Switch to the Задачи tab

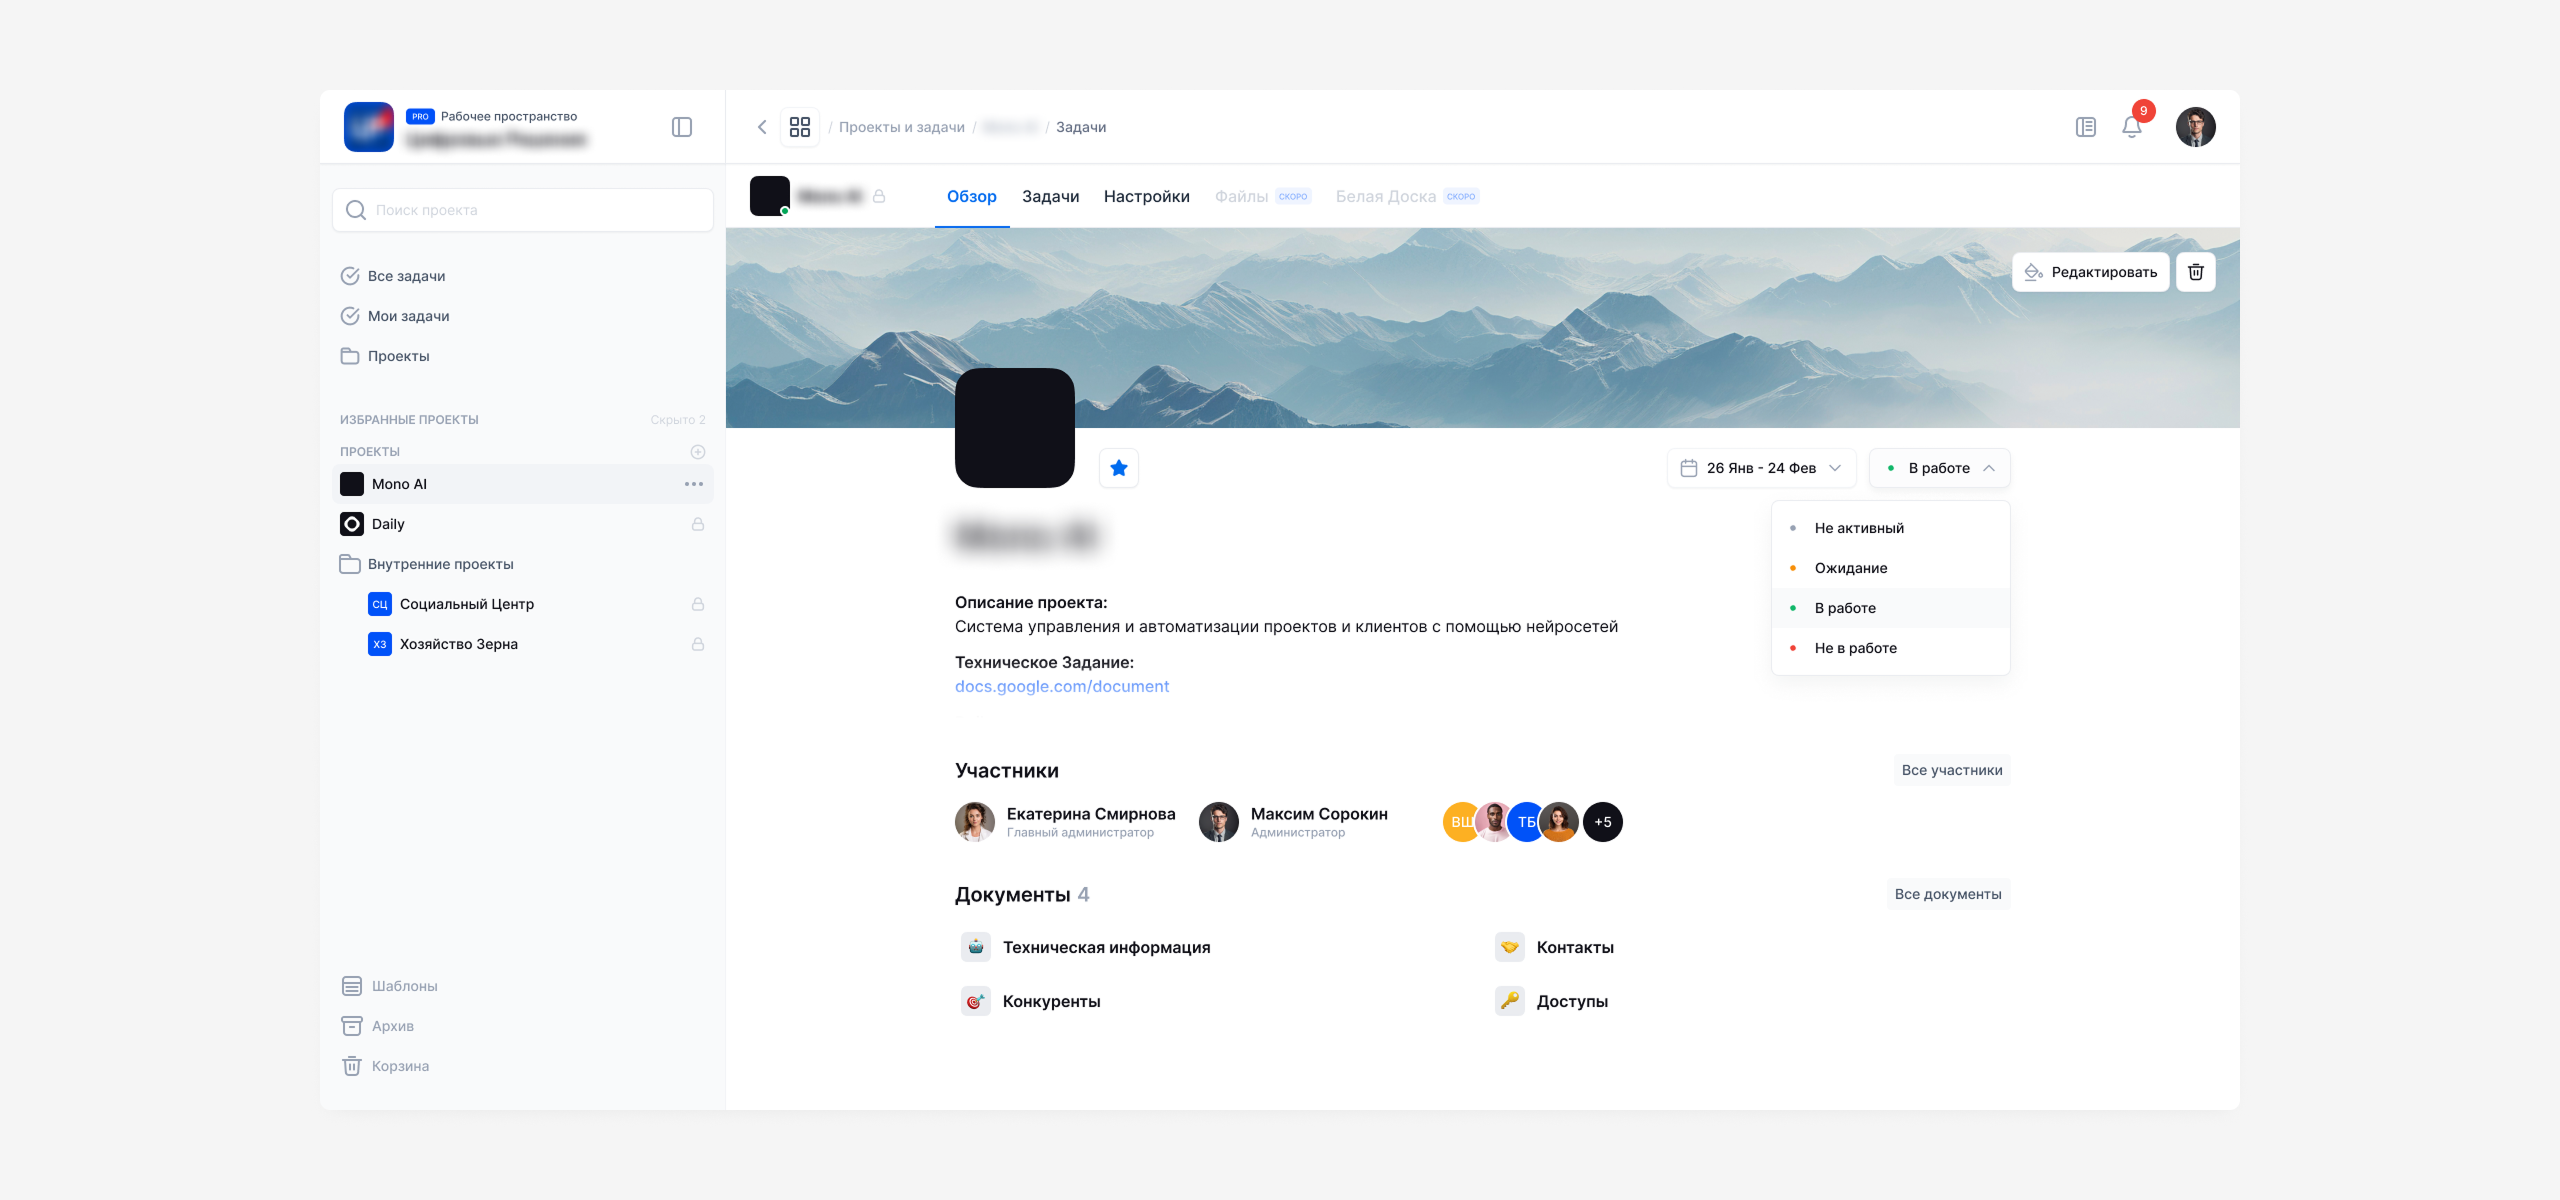[x=1050, y=197]
